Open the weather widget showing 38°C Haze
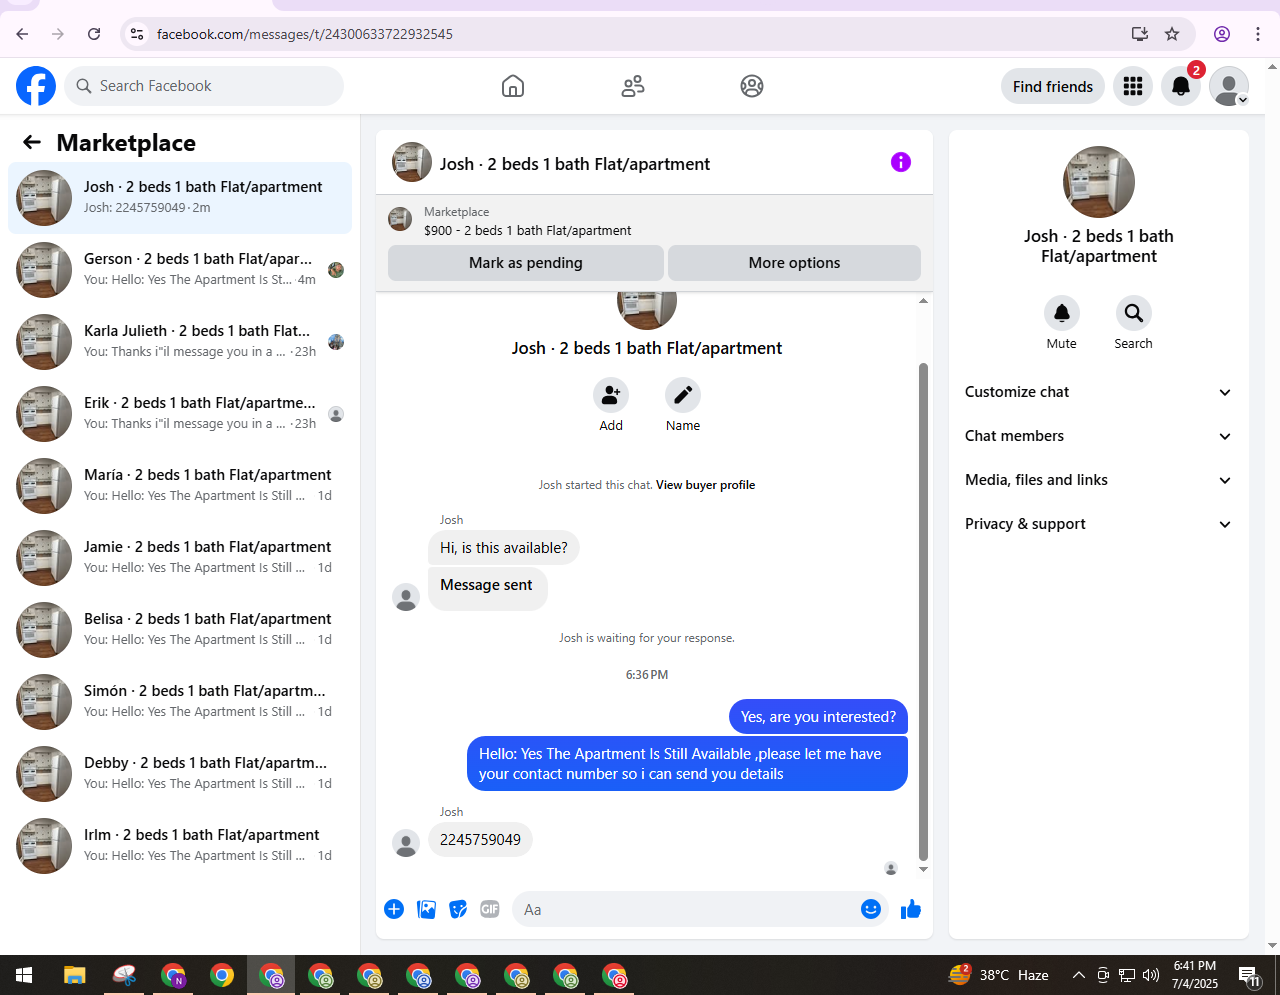Viewport: 1280px width, 995px height. click(999, 975)
